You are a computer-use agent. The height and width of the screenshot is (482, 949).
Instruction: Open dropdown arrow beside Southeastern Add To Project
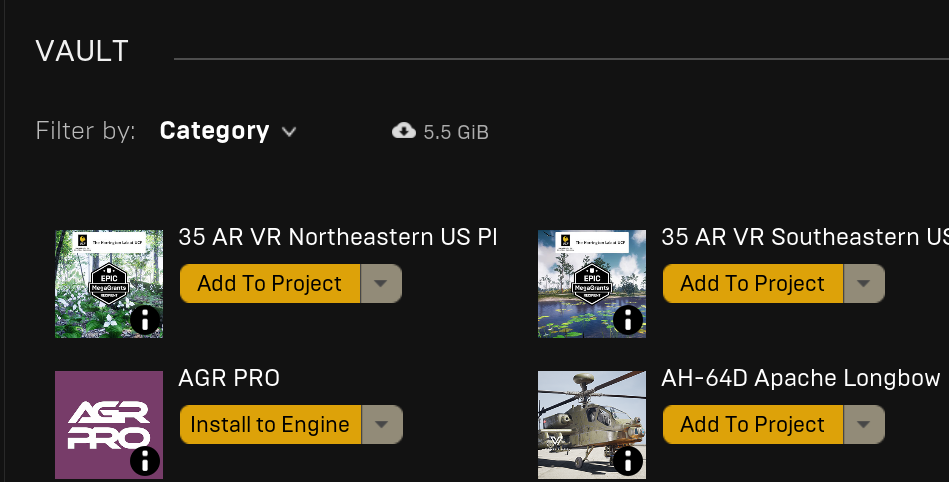[x=864, y=283]
